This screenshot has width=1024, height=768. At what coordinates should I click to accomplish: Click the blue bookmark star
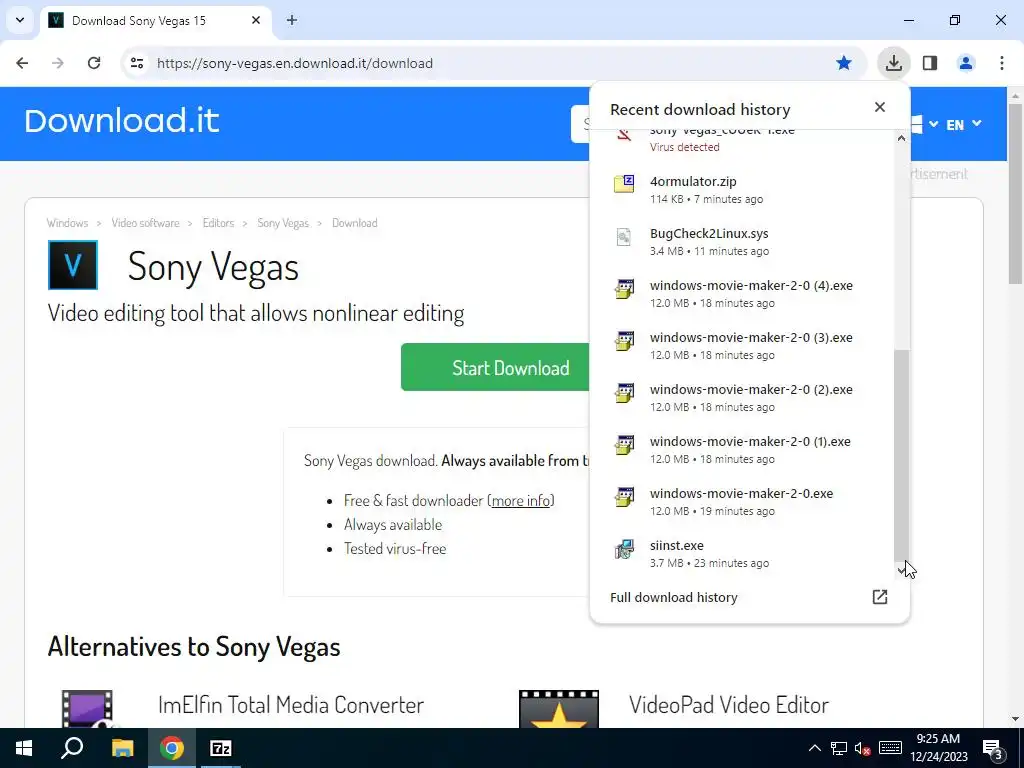pos(844,63)
